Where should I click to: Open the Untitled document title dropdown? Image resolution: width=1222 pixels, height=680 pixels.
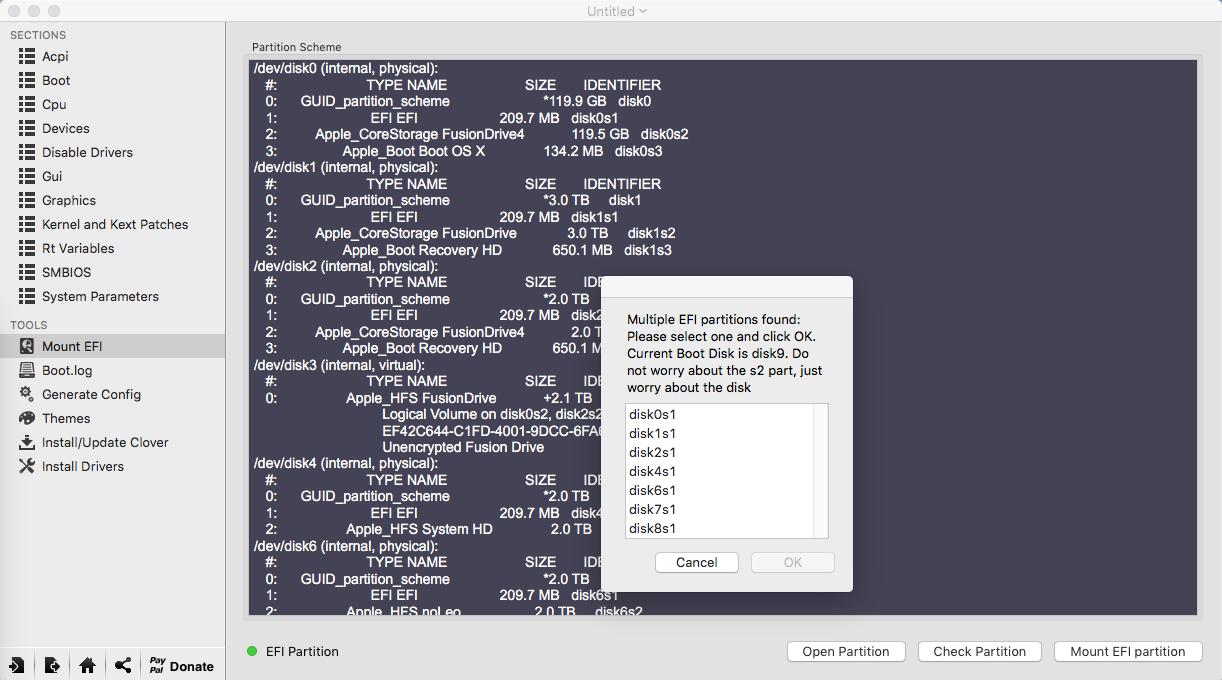(x=617, y=11)
